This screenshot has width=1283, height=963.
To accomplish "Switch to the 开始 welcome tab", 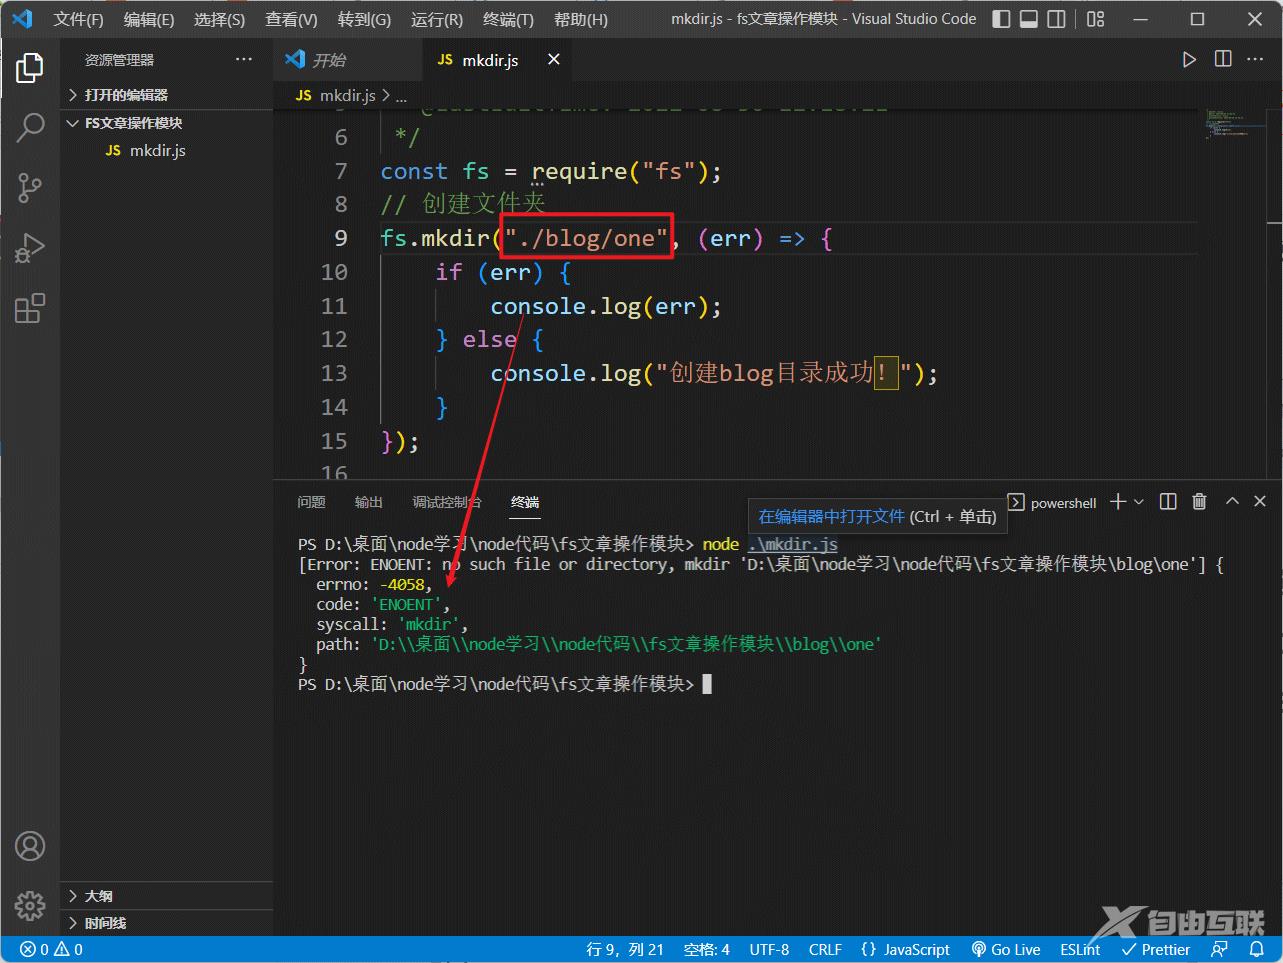I will pos(346,60).
